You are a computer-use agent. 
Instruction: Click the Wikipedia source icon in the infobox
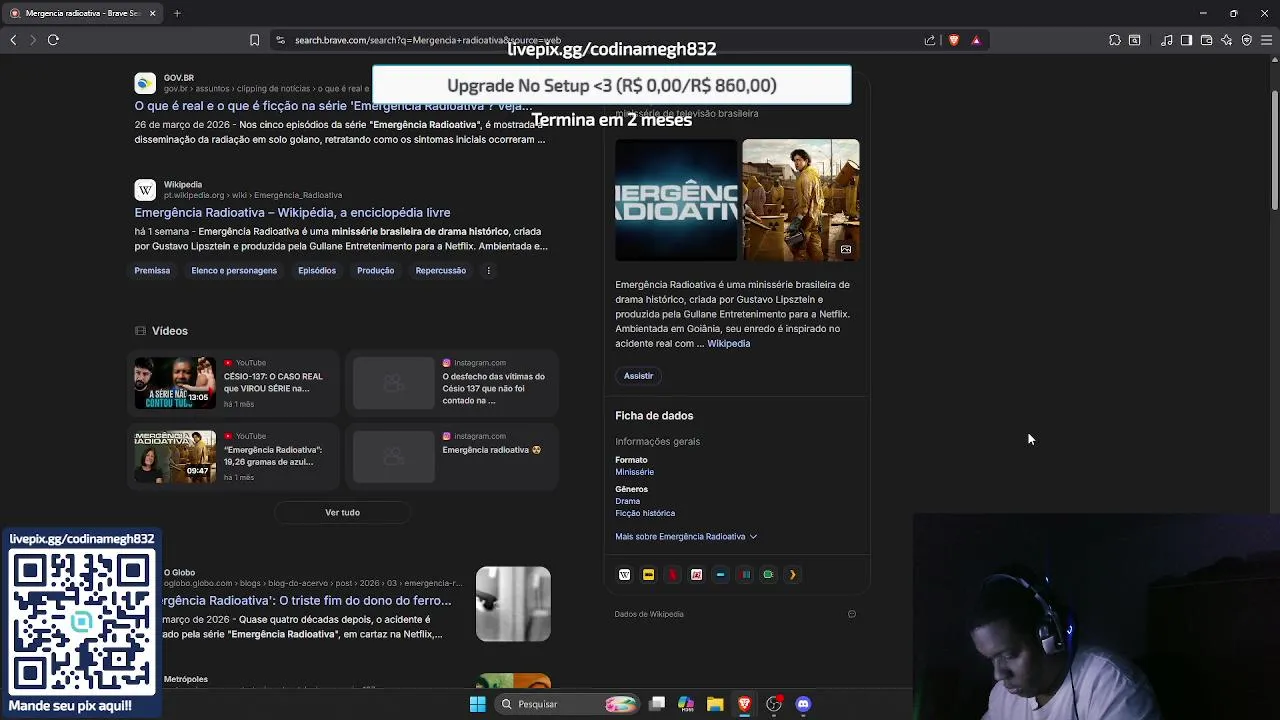click(x=625, y=574)
